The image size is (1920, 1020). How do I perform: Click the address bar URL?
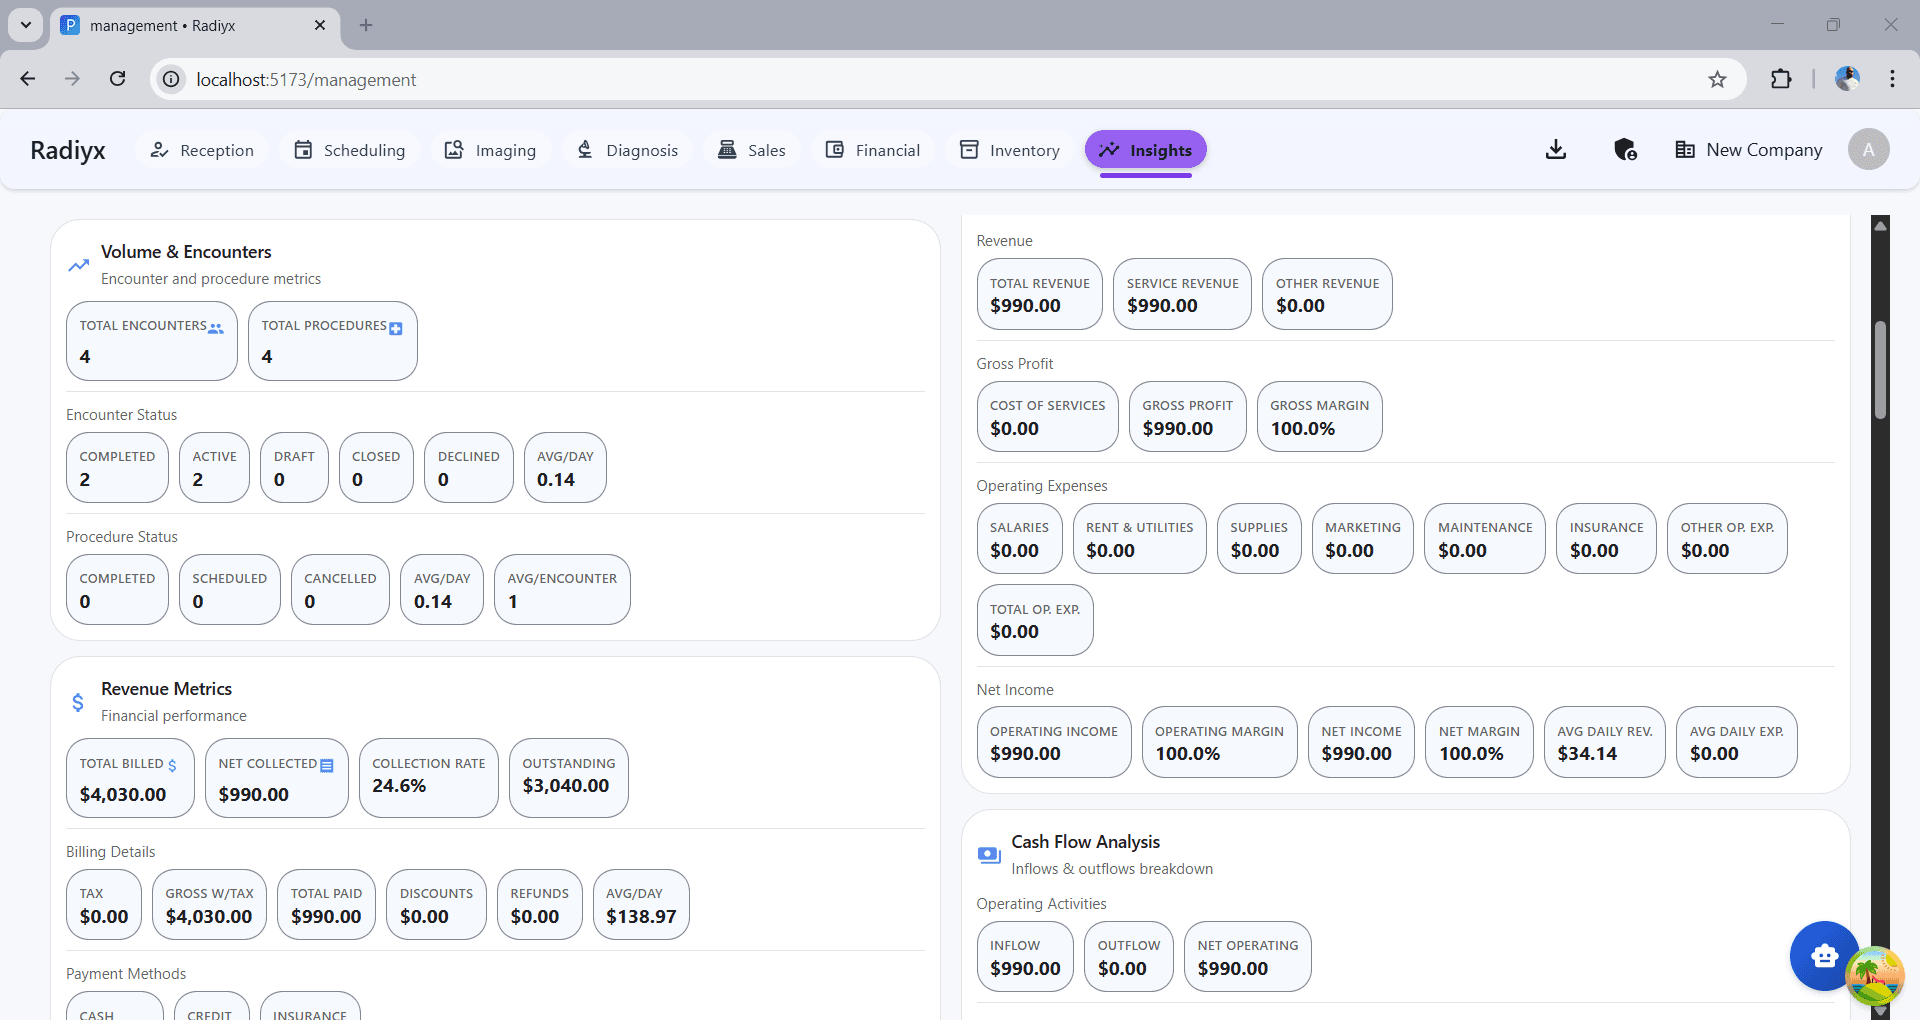[306, 79]
